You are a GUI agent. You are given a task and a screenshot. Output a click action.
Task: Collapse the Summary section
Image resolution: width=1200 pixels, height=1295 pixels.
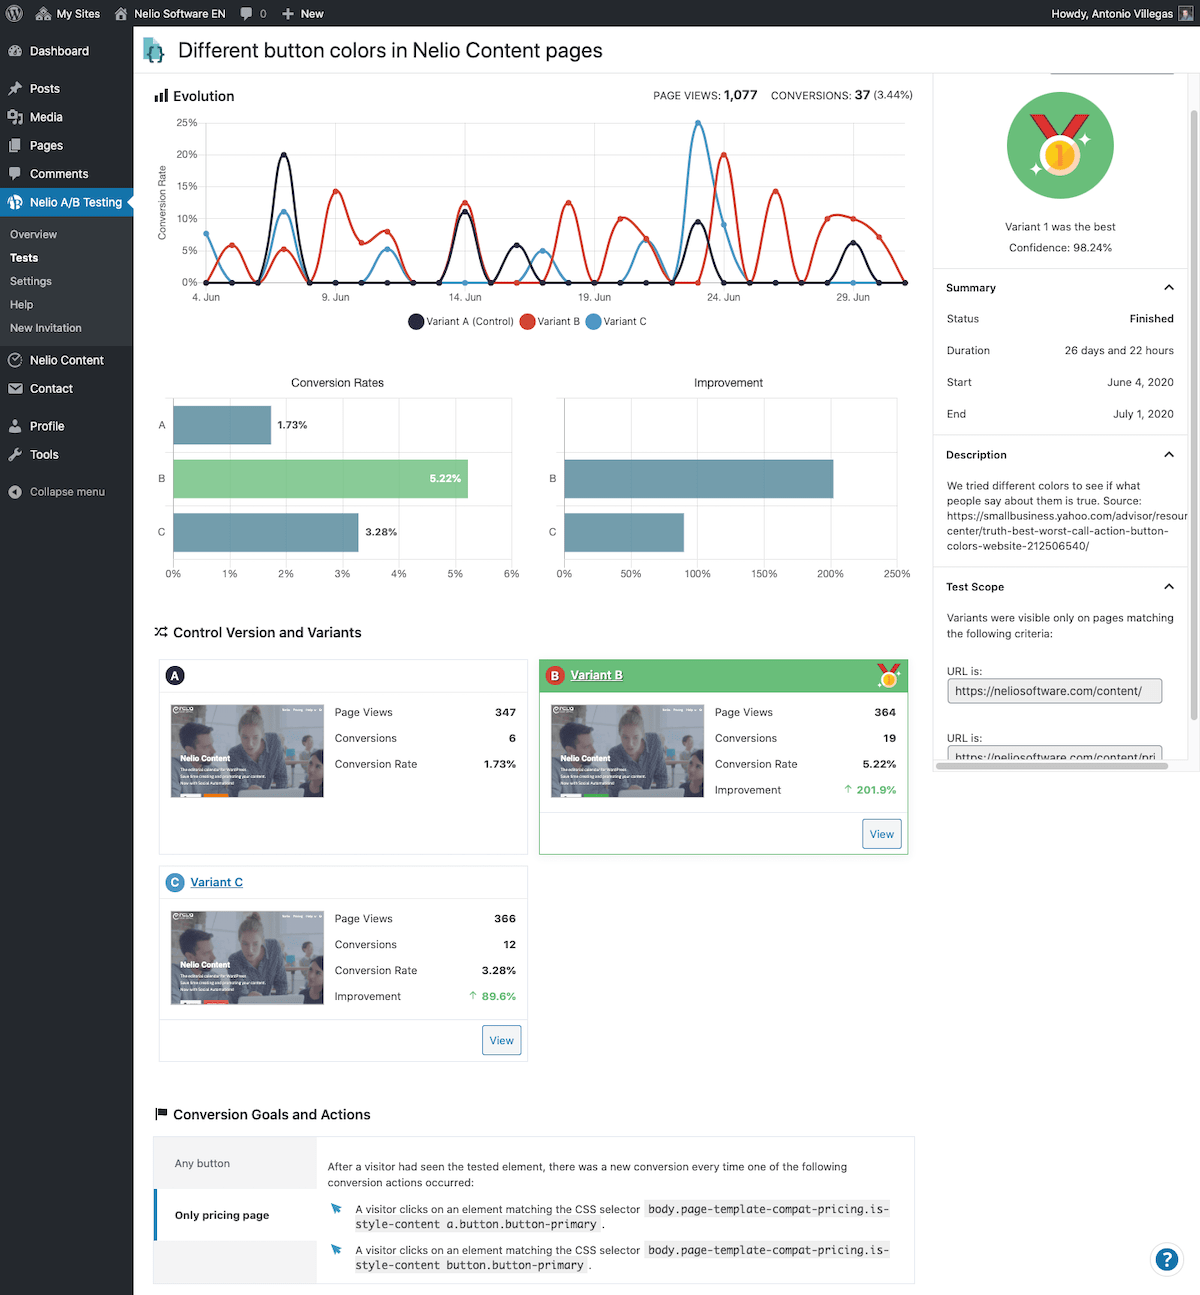pyautogui.click(x=1168, y=288)
